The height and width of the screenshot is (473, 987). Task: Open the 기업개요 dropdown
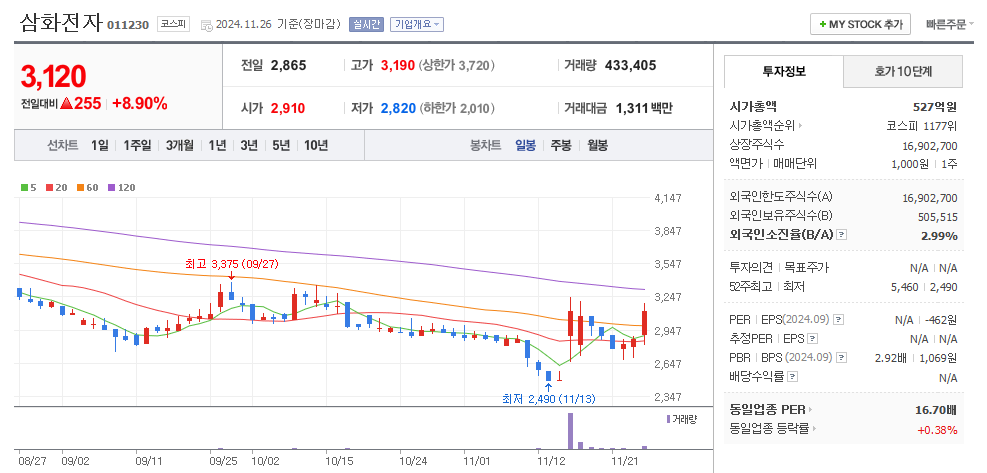pos(417,25)
